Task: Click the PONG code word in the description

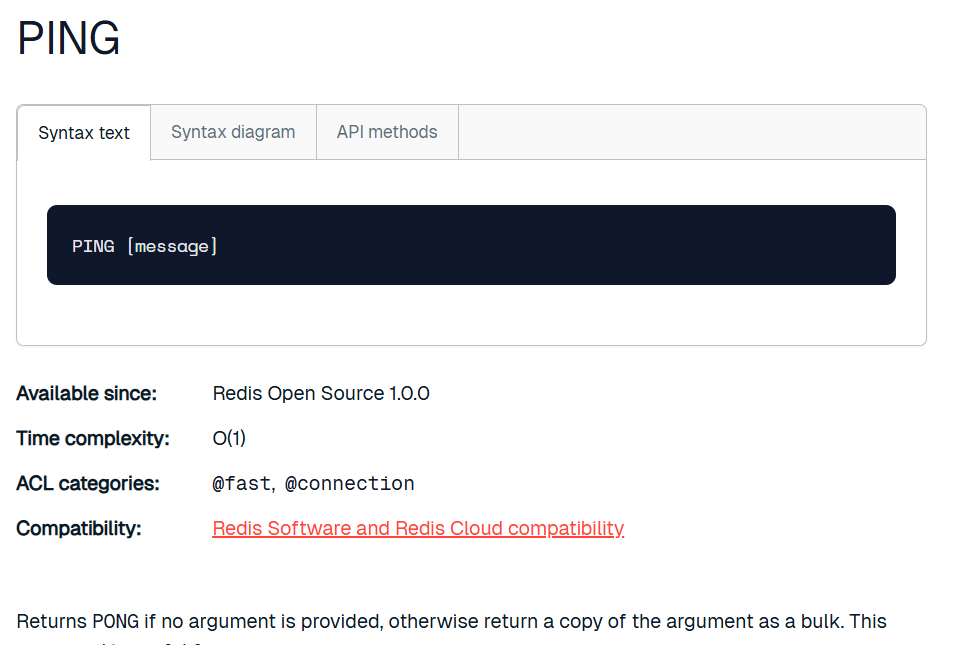Action: (116, 622)
